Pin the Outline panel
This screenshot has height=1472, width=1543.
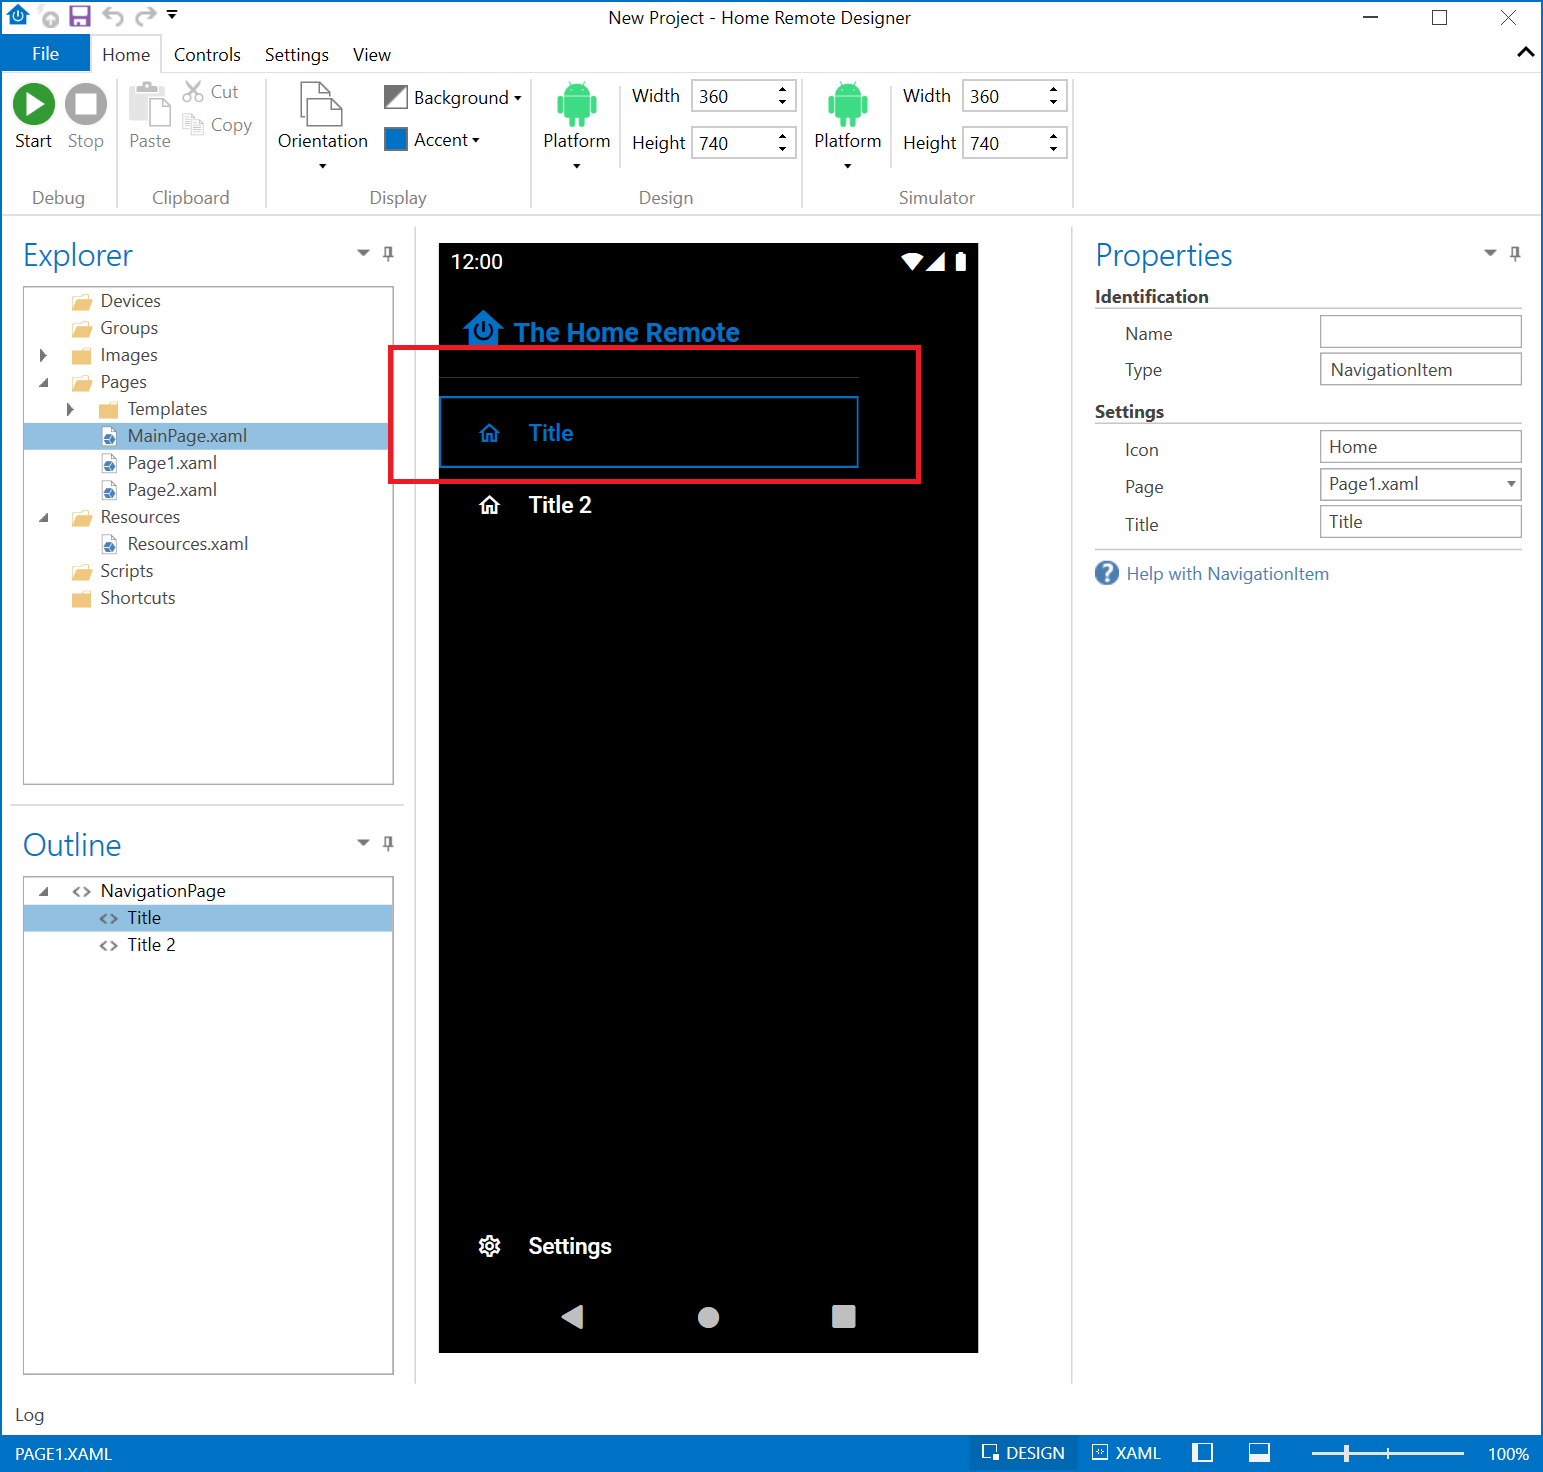388,843
